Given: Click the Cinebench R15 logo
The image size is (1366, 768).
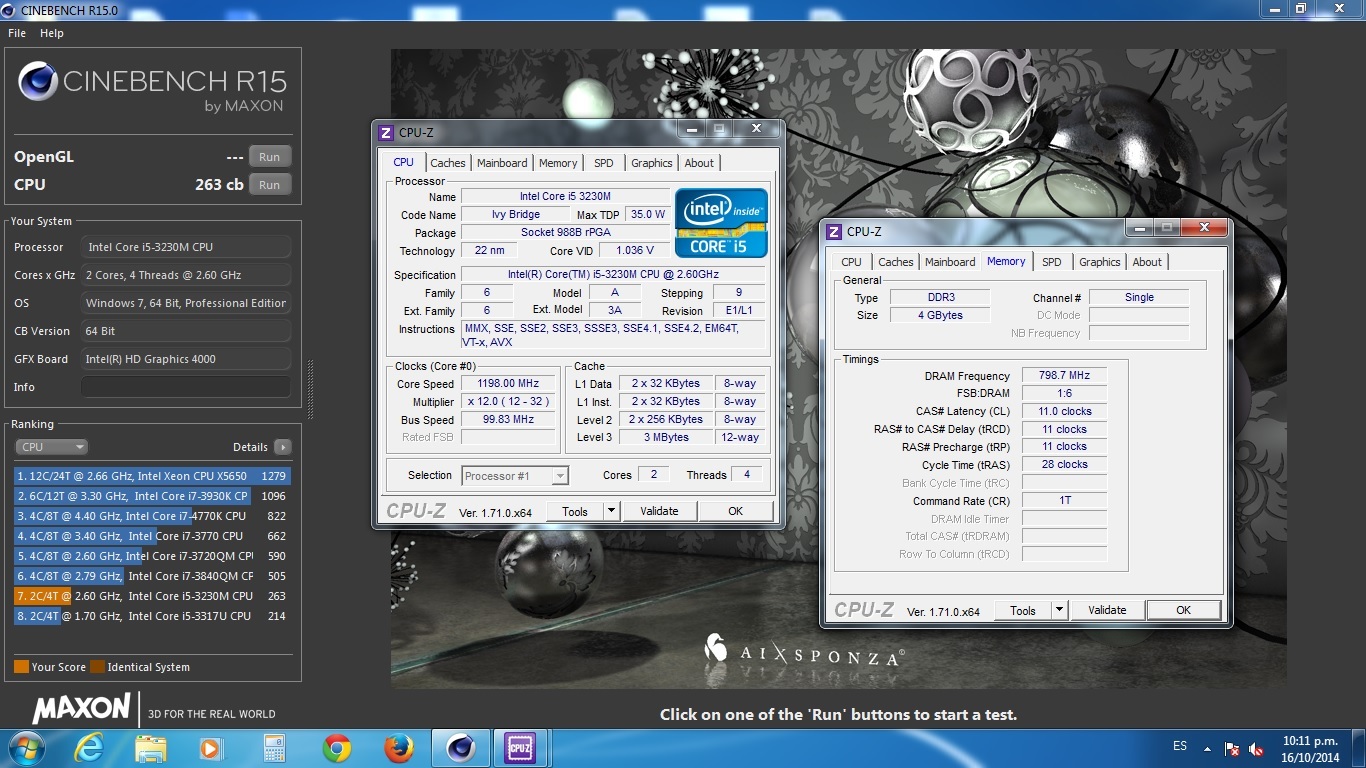Looking at the screenshot, I should pos(152,86).
